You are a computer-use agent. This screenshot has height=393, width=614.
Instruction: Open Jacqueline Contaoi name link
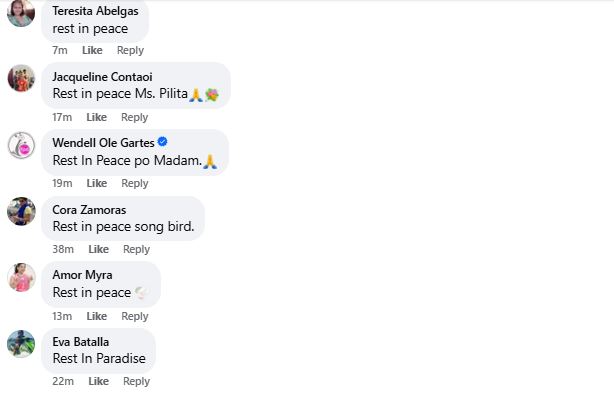point(102,77)
